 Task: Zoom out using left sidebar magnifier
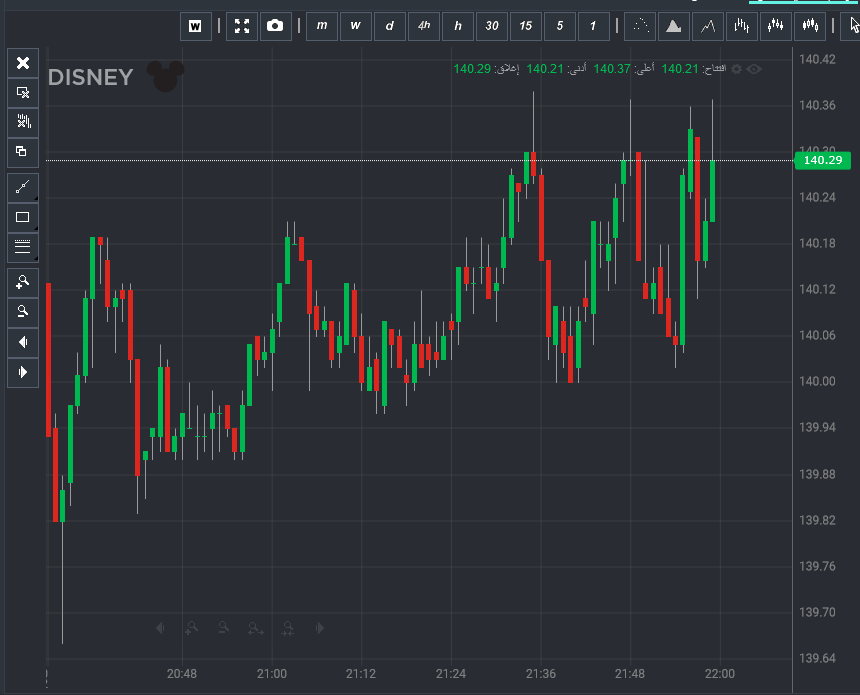pyautogui.click(x=23, y=312)
